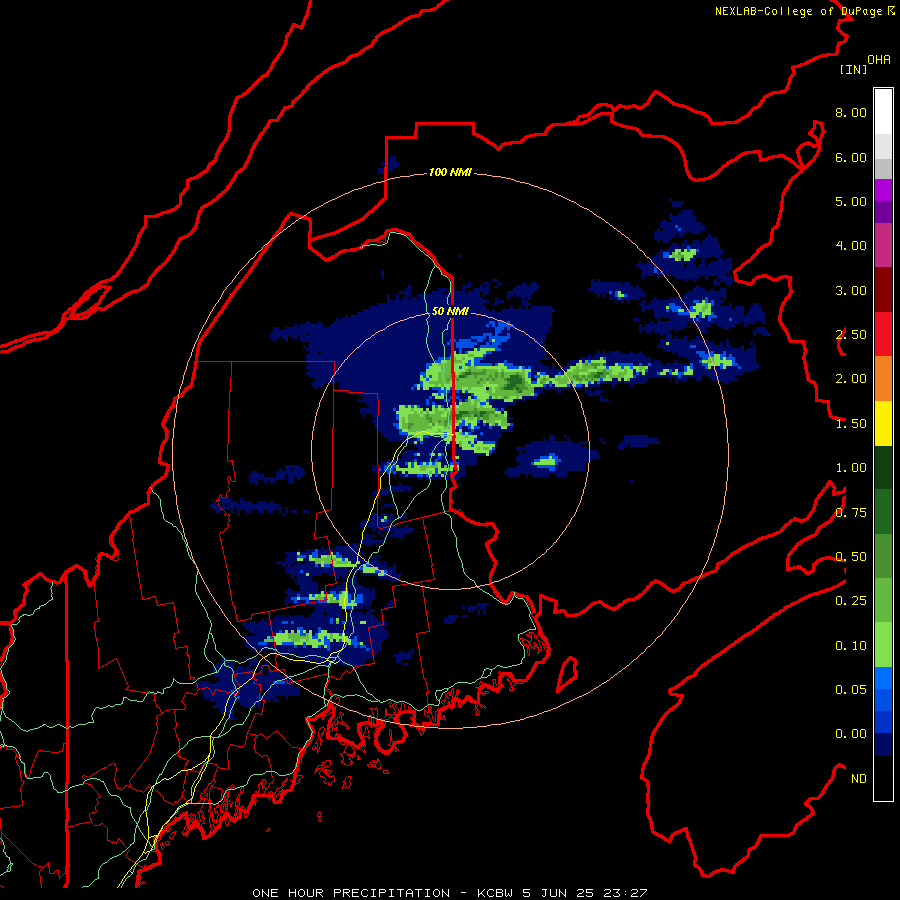This screenshot has height=900, width=900.
Task: Click the ND legend label
Action: [859, 779]
